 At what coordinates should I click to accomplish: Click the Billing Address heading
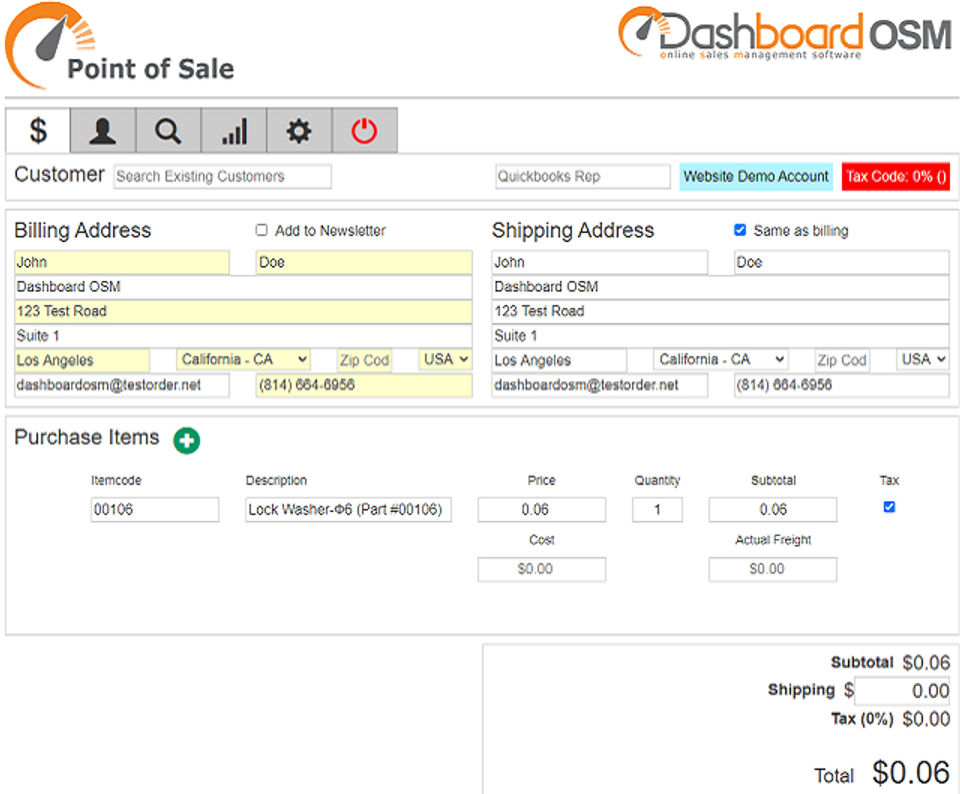(x=83, y=230)
